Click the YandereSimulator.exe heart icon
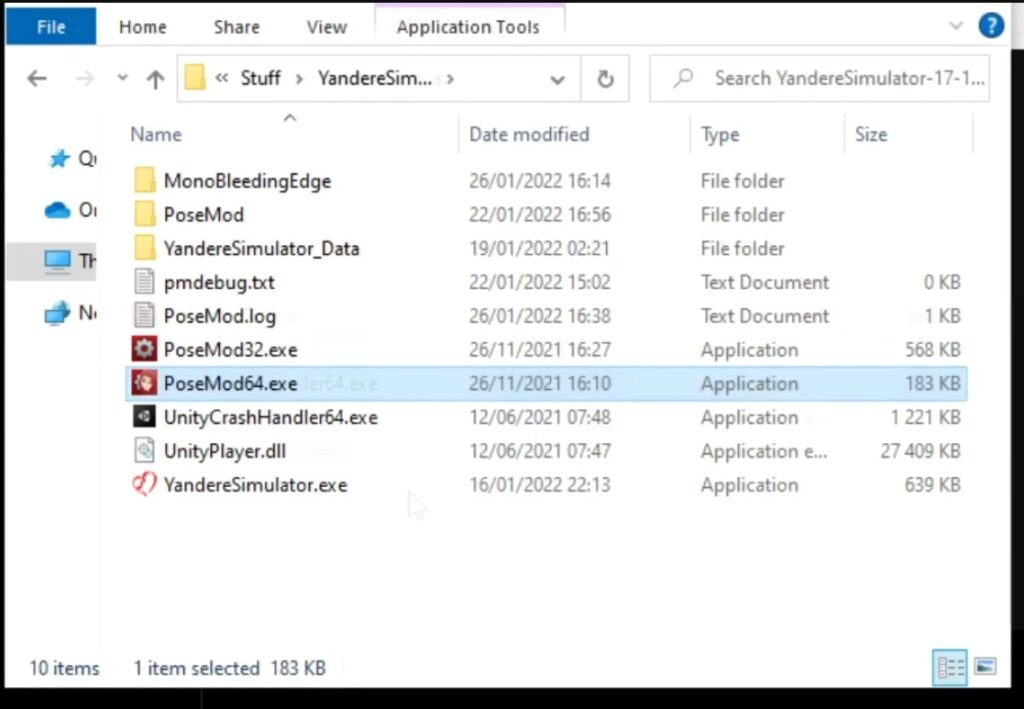This screenshot has height=709, width=1024. 145,485
